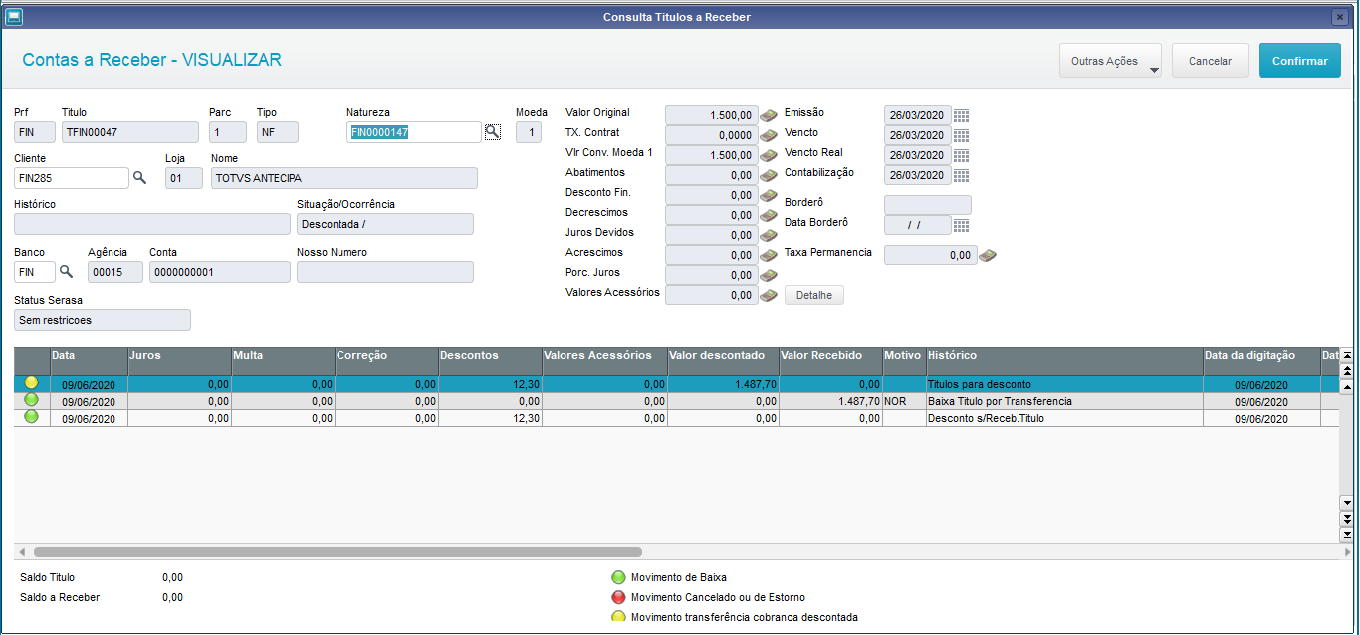Expand the Outras Ações dropdown
Viewport: 1360px width, 635px height.
point(1110,61)
